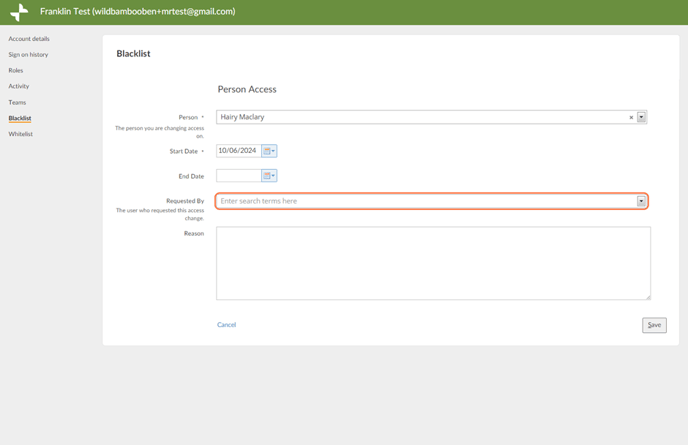Cancel the person access form
688x445 pixels.
226,325
